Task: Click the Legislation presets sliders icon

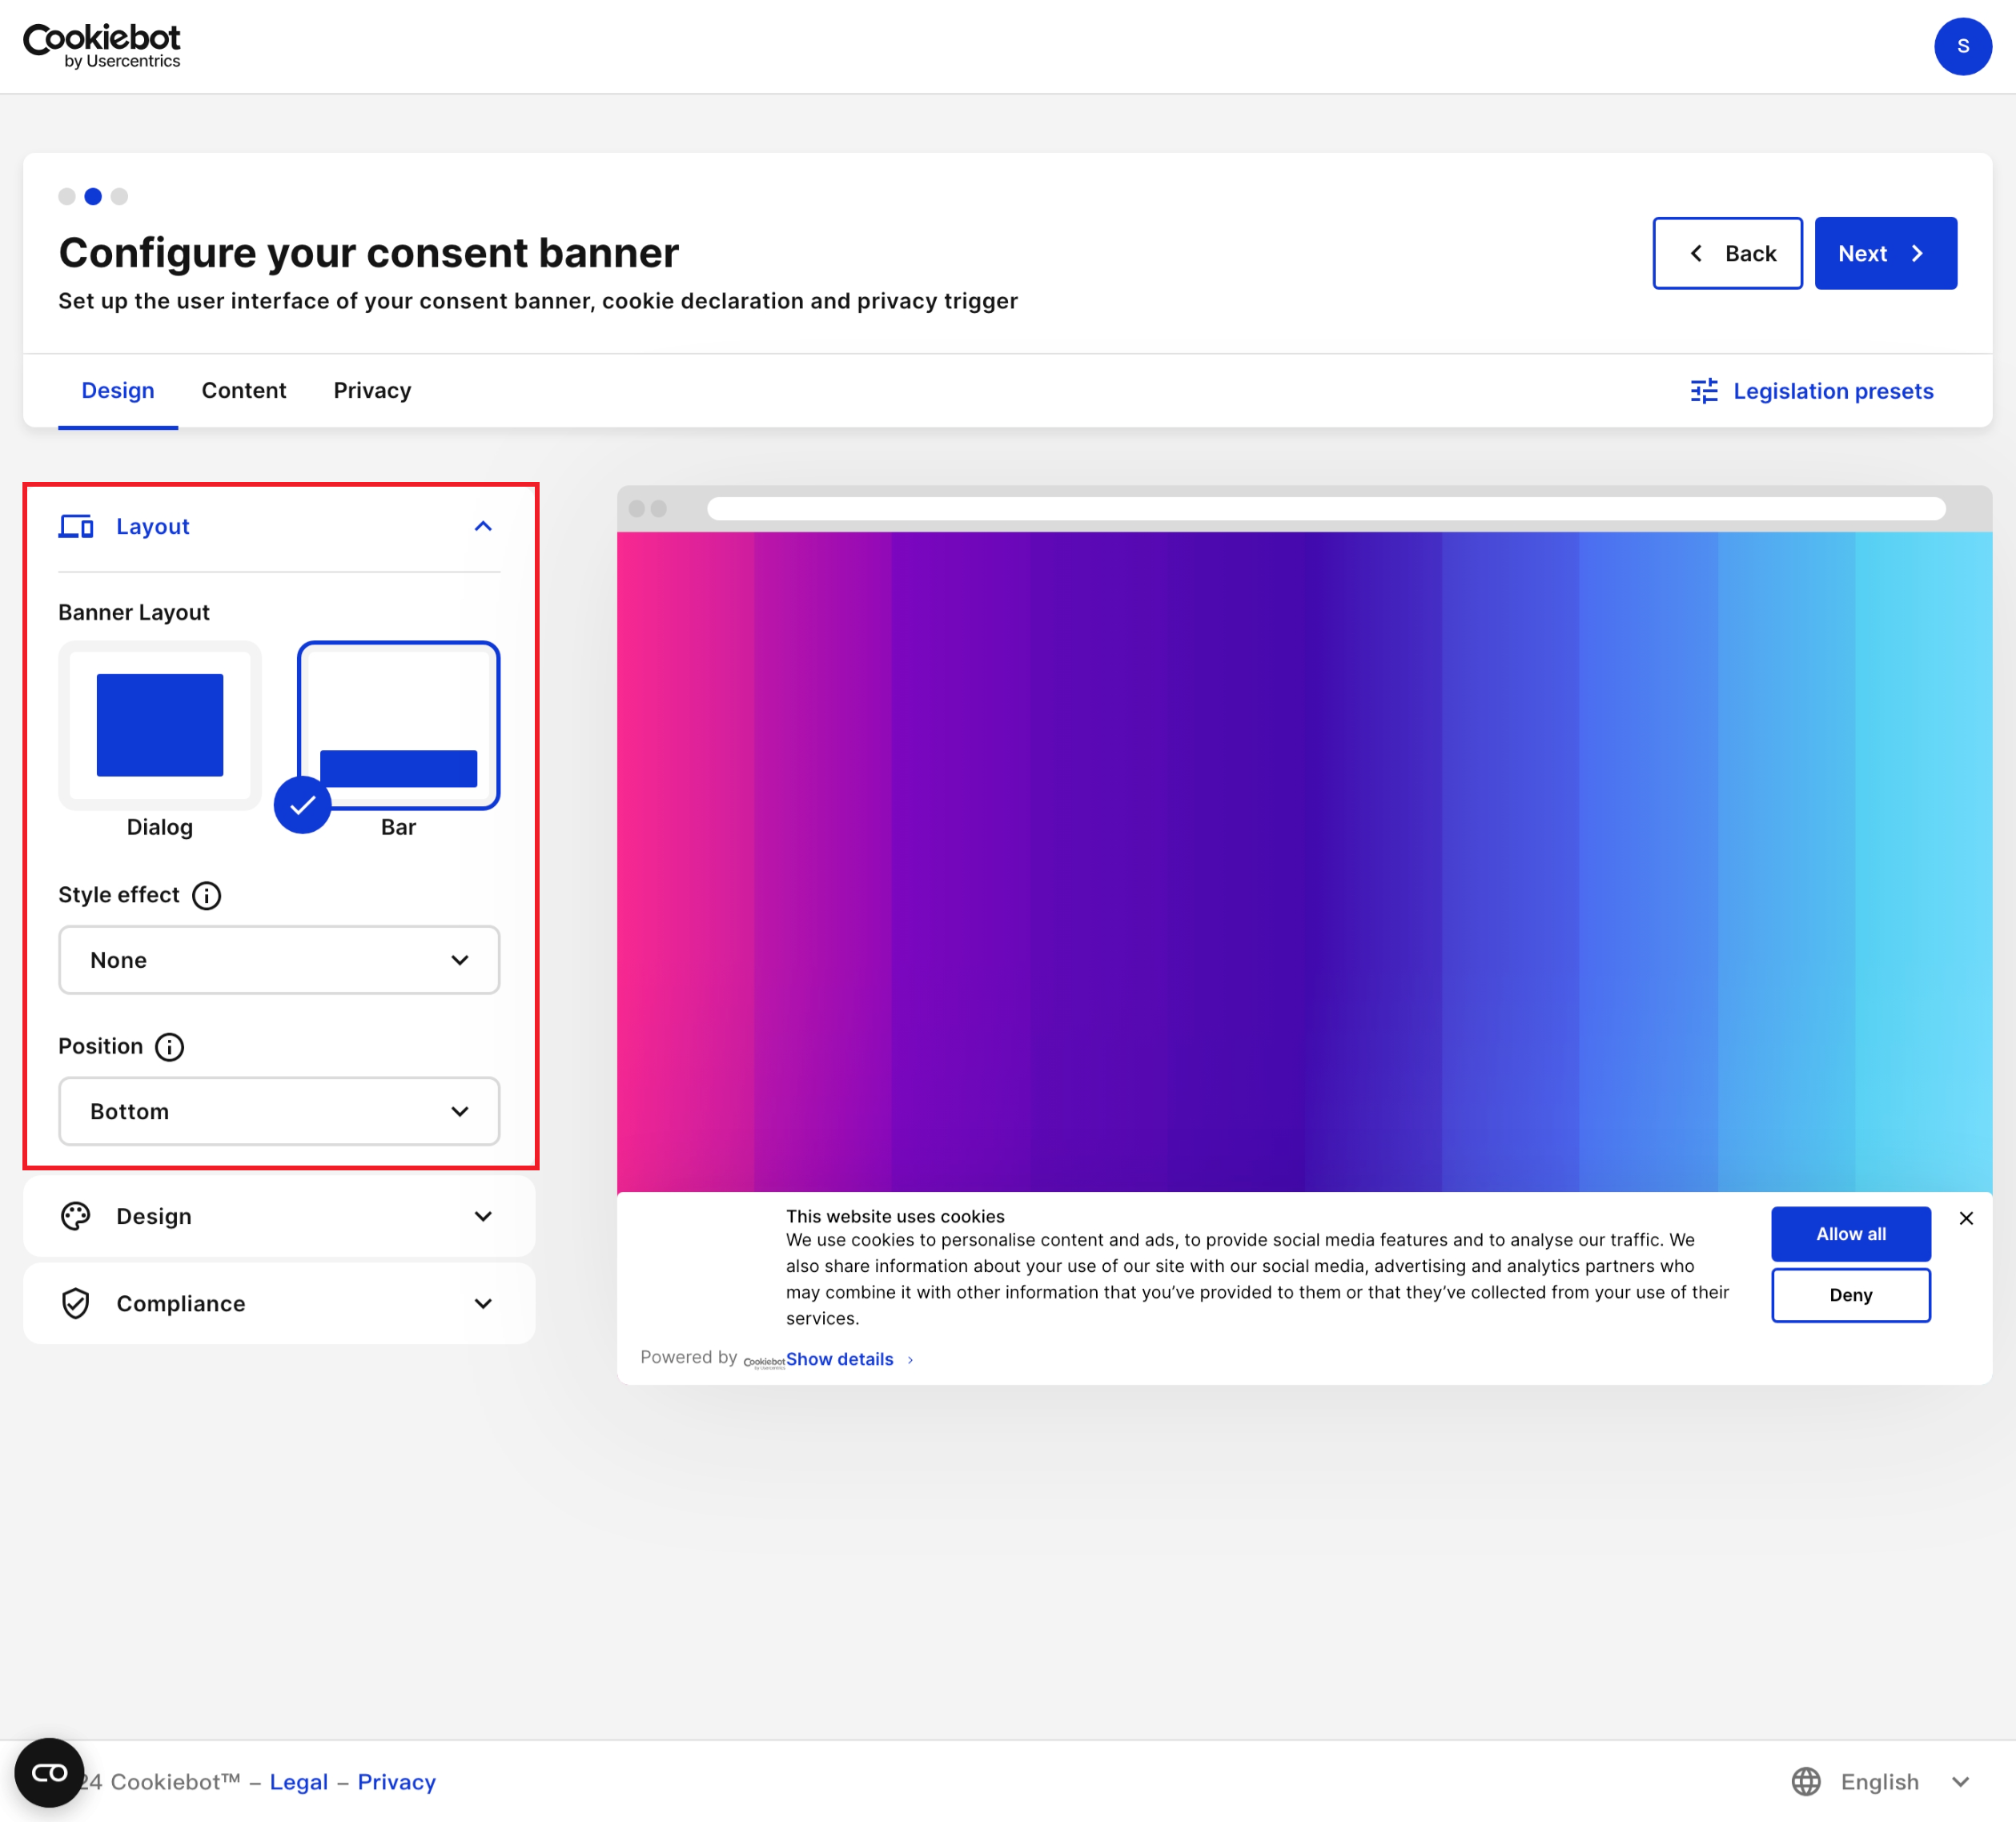Action: click(1704, 391)
